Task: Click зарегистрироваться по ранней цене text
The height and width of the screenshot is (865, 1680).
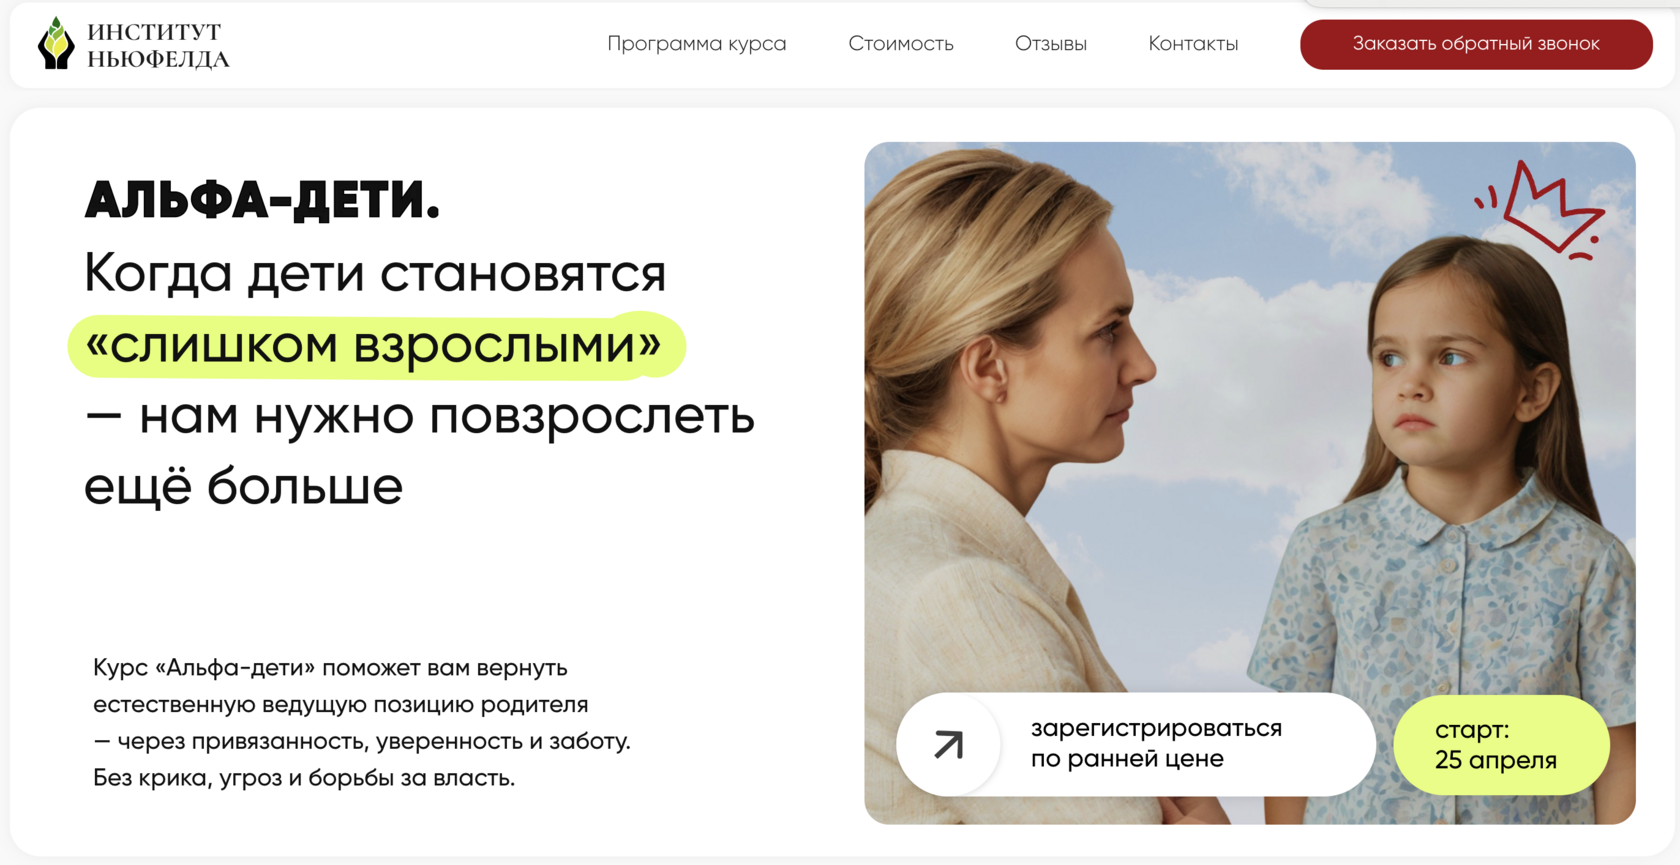Action: coord(1156,743)
